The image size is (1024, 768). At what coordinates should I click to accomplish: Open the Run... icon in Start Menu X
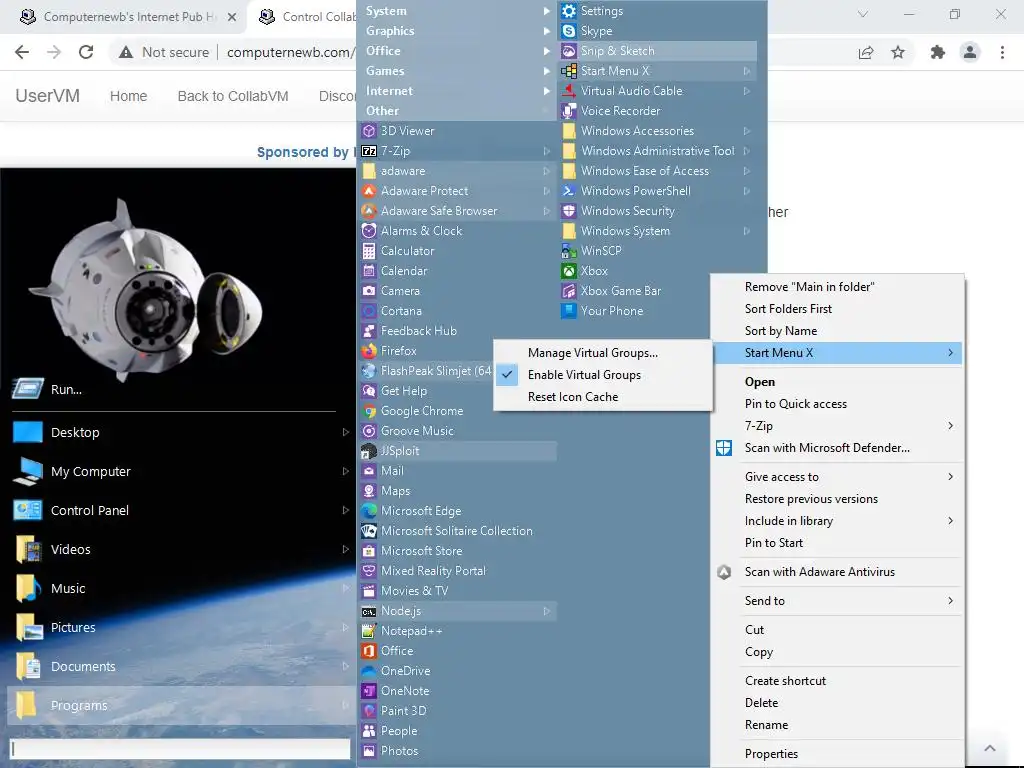[x=27, y=389]
